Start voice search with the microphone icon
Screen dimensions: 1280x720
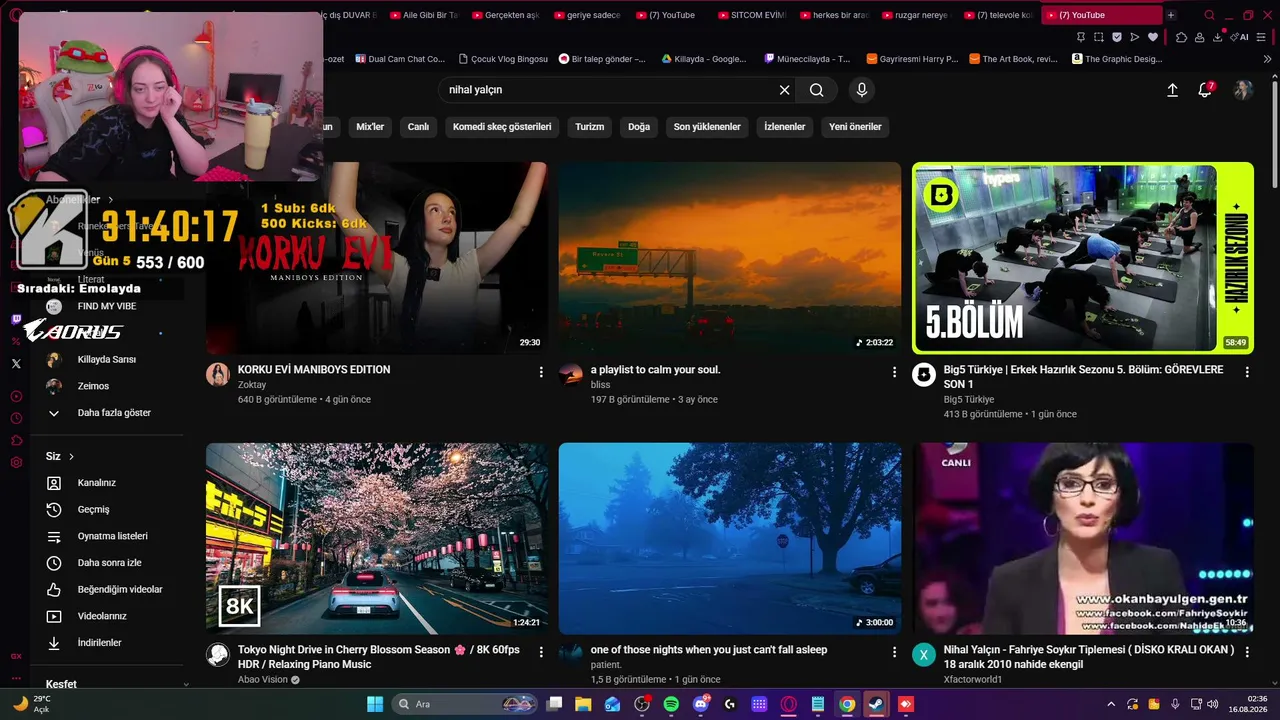(x=862, y=90)
